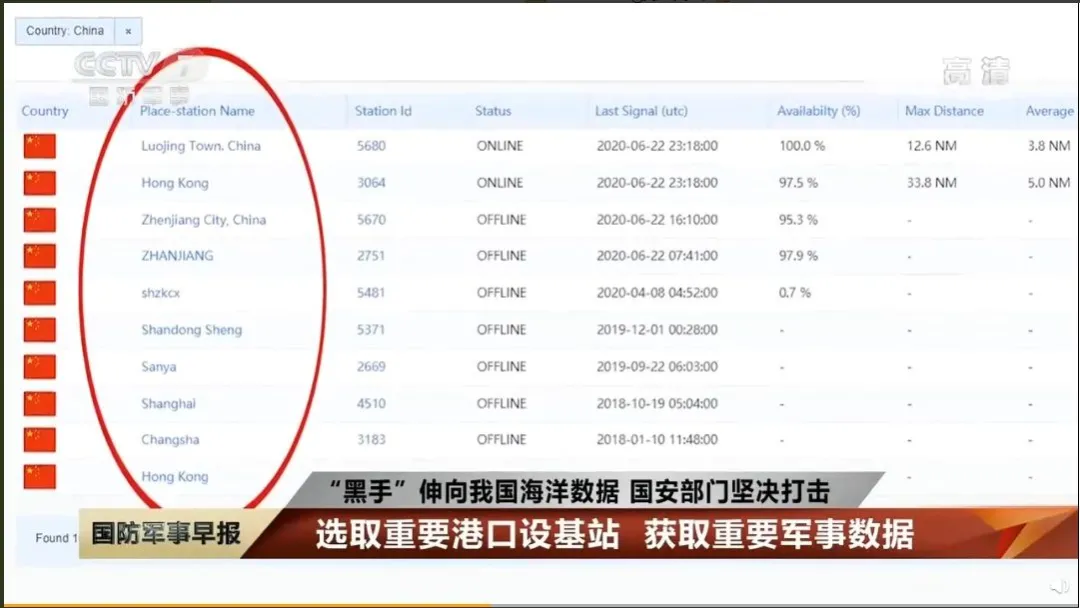This screenshot has height=608, width=1080.
Task: Select station ID 3064
Action: (371, 183)
